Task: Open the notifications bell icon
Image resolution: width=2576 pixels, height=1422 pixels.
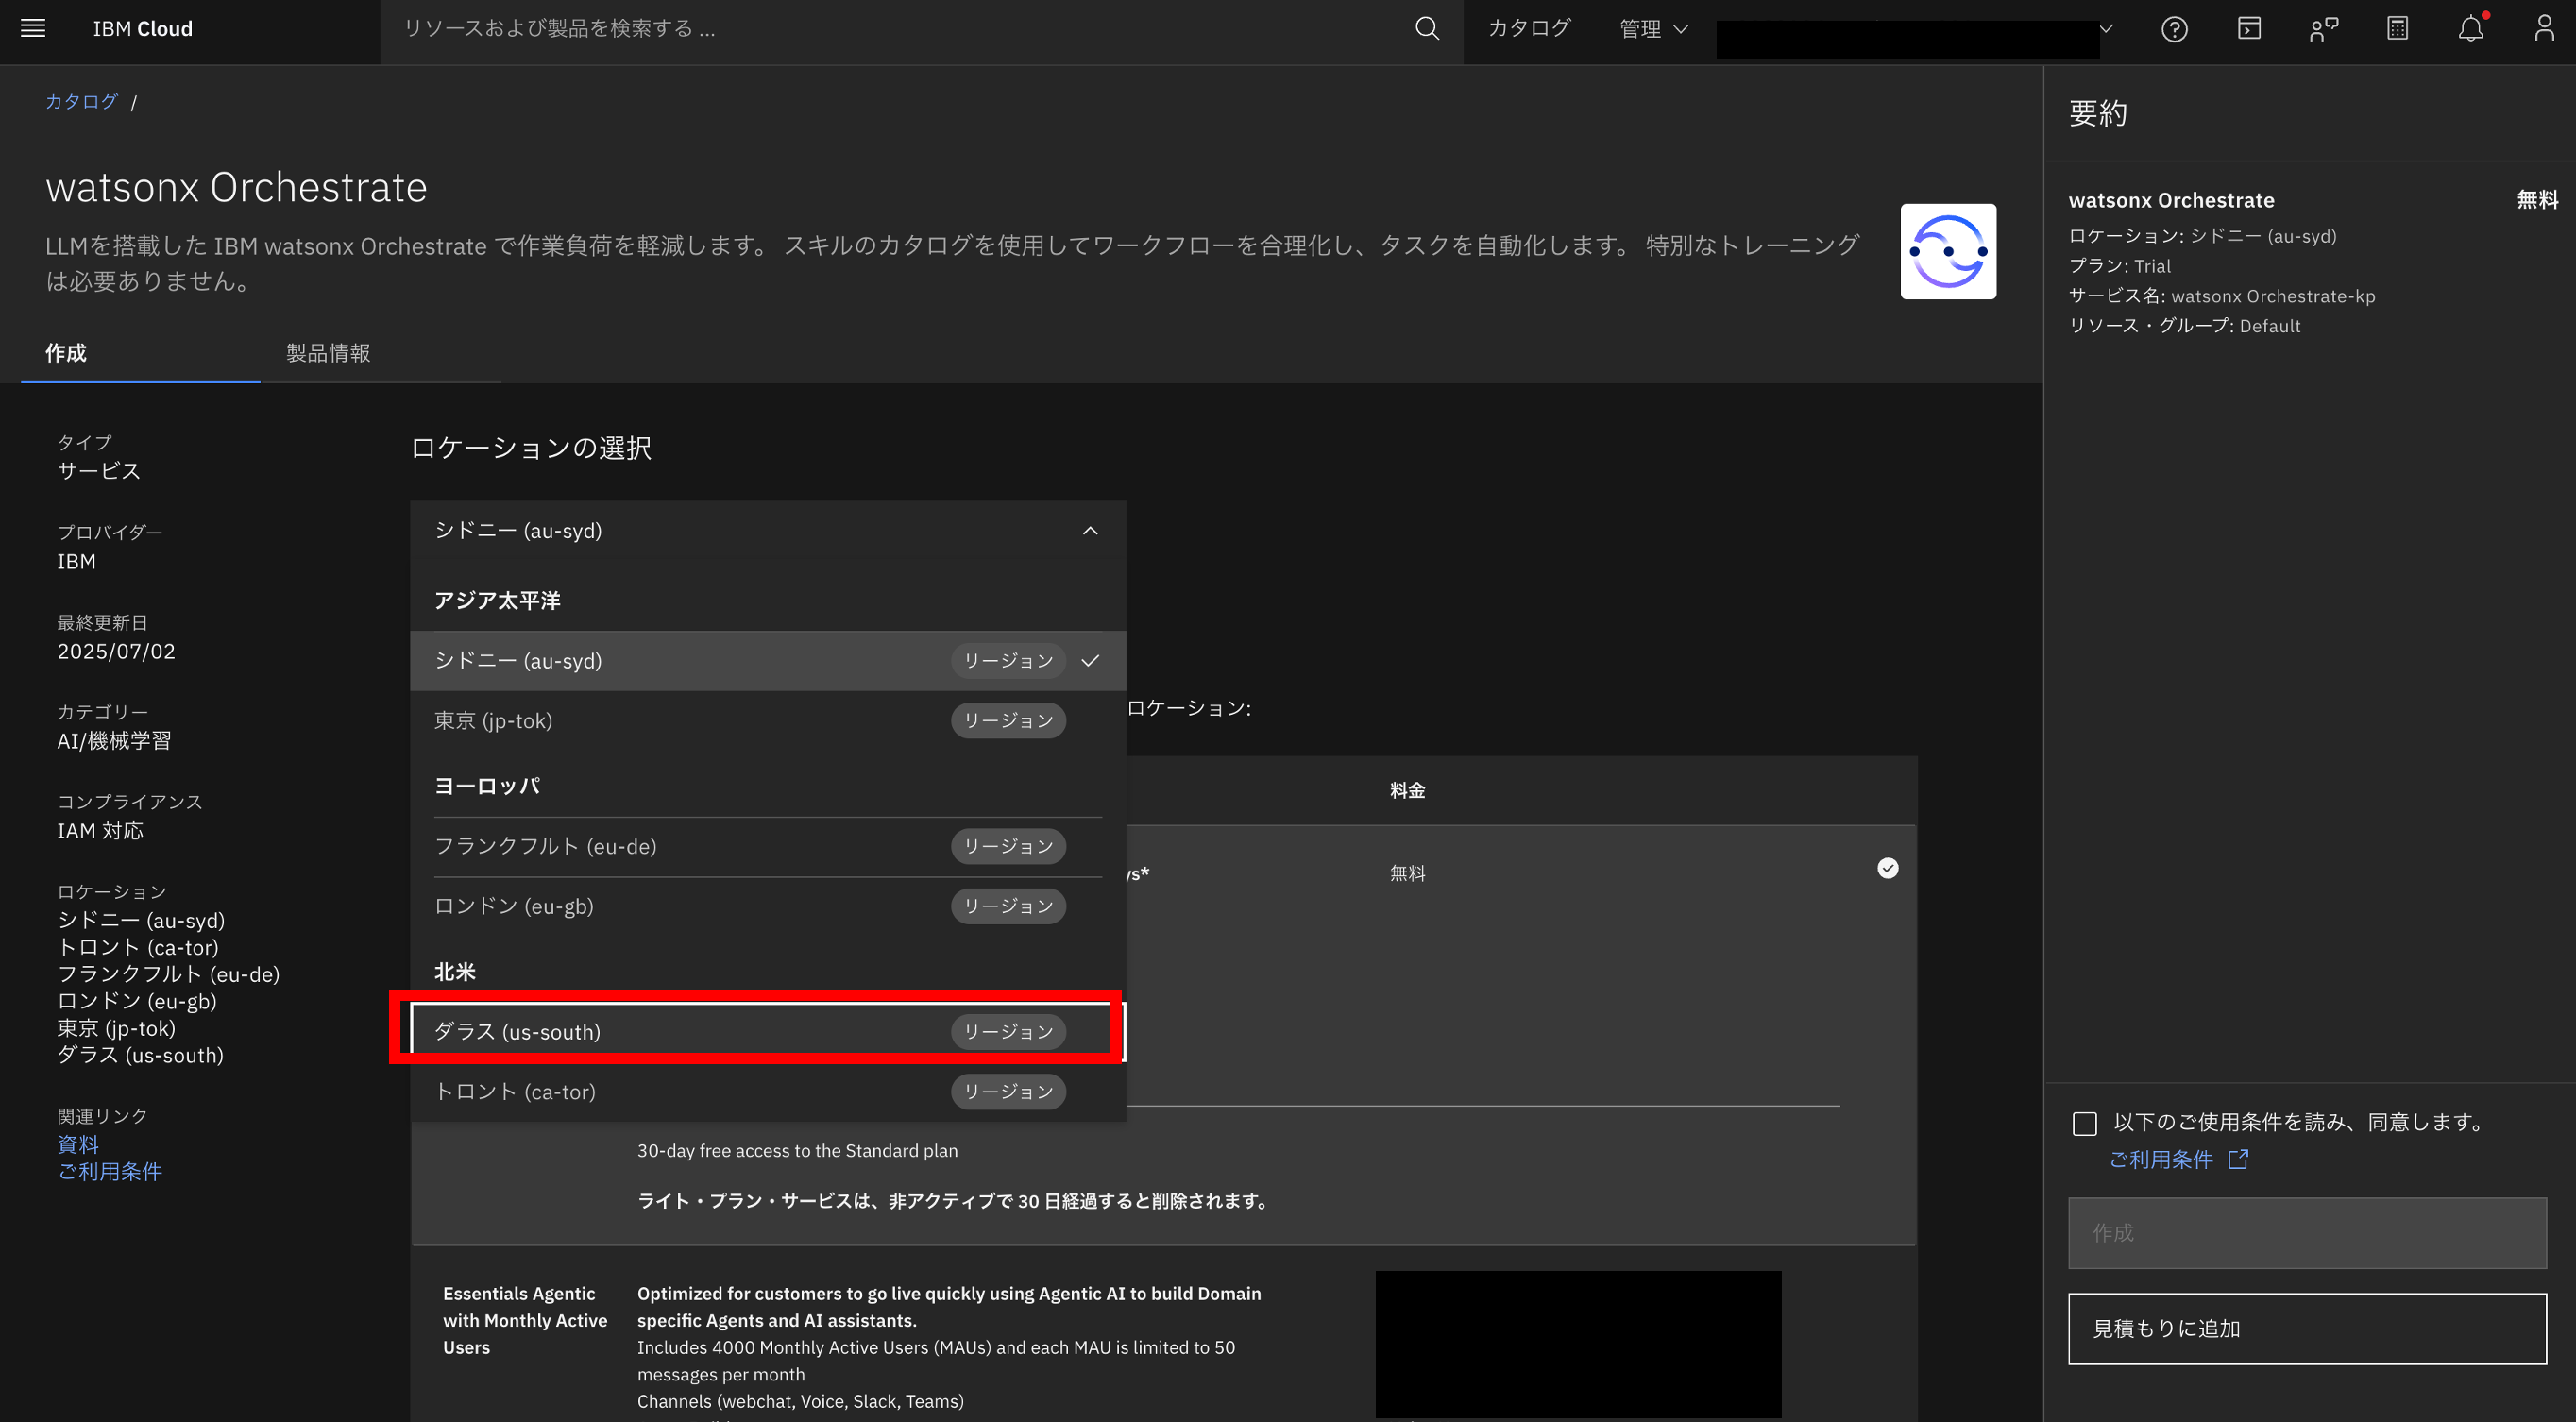Action: pyautogui.click(x=2471, y=29)
